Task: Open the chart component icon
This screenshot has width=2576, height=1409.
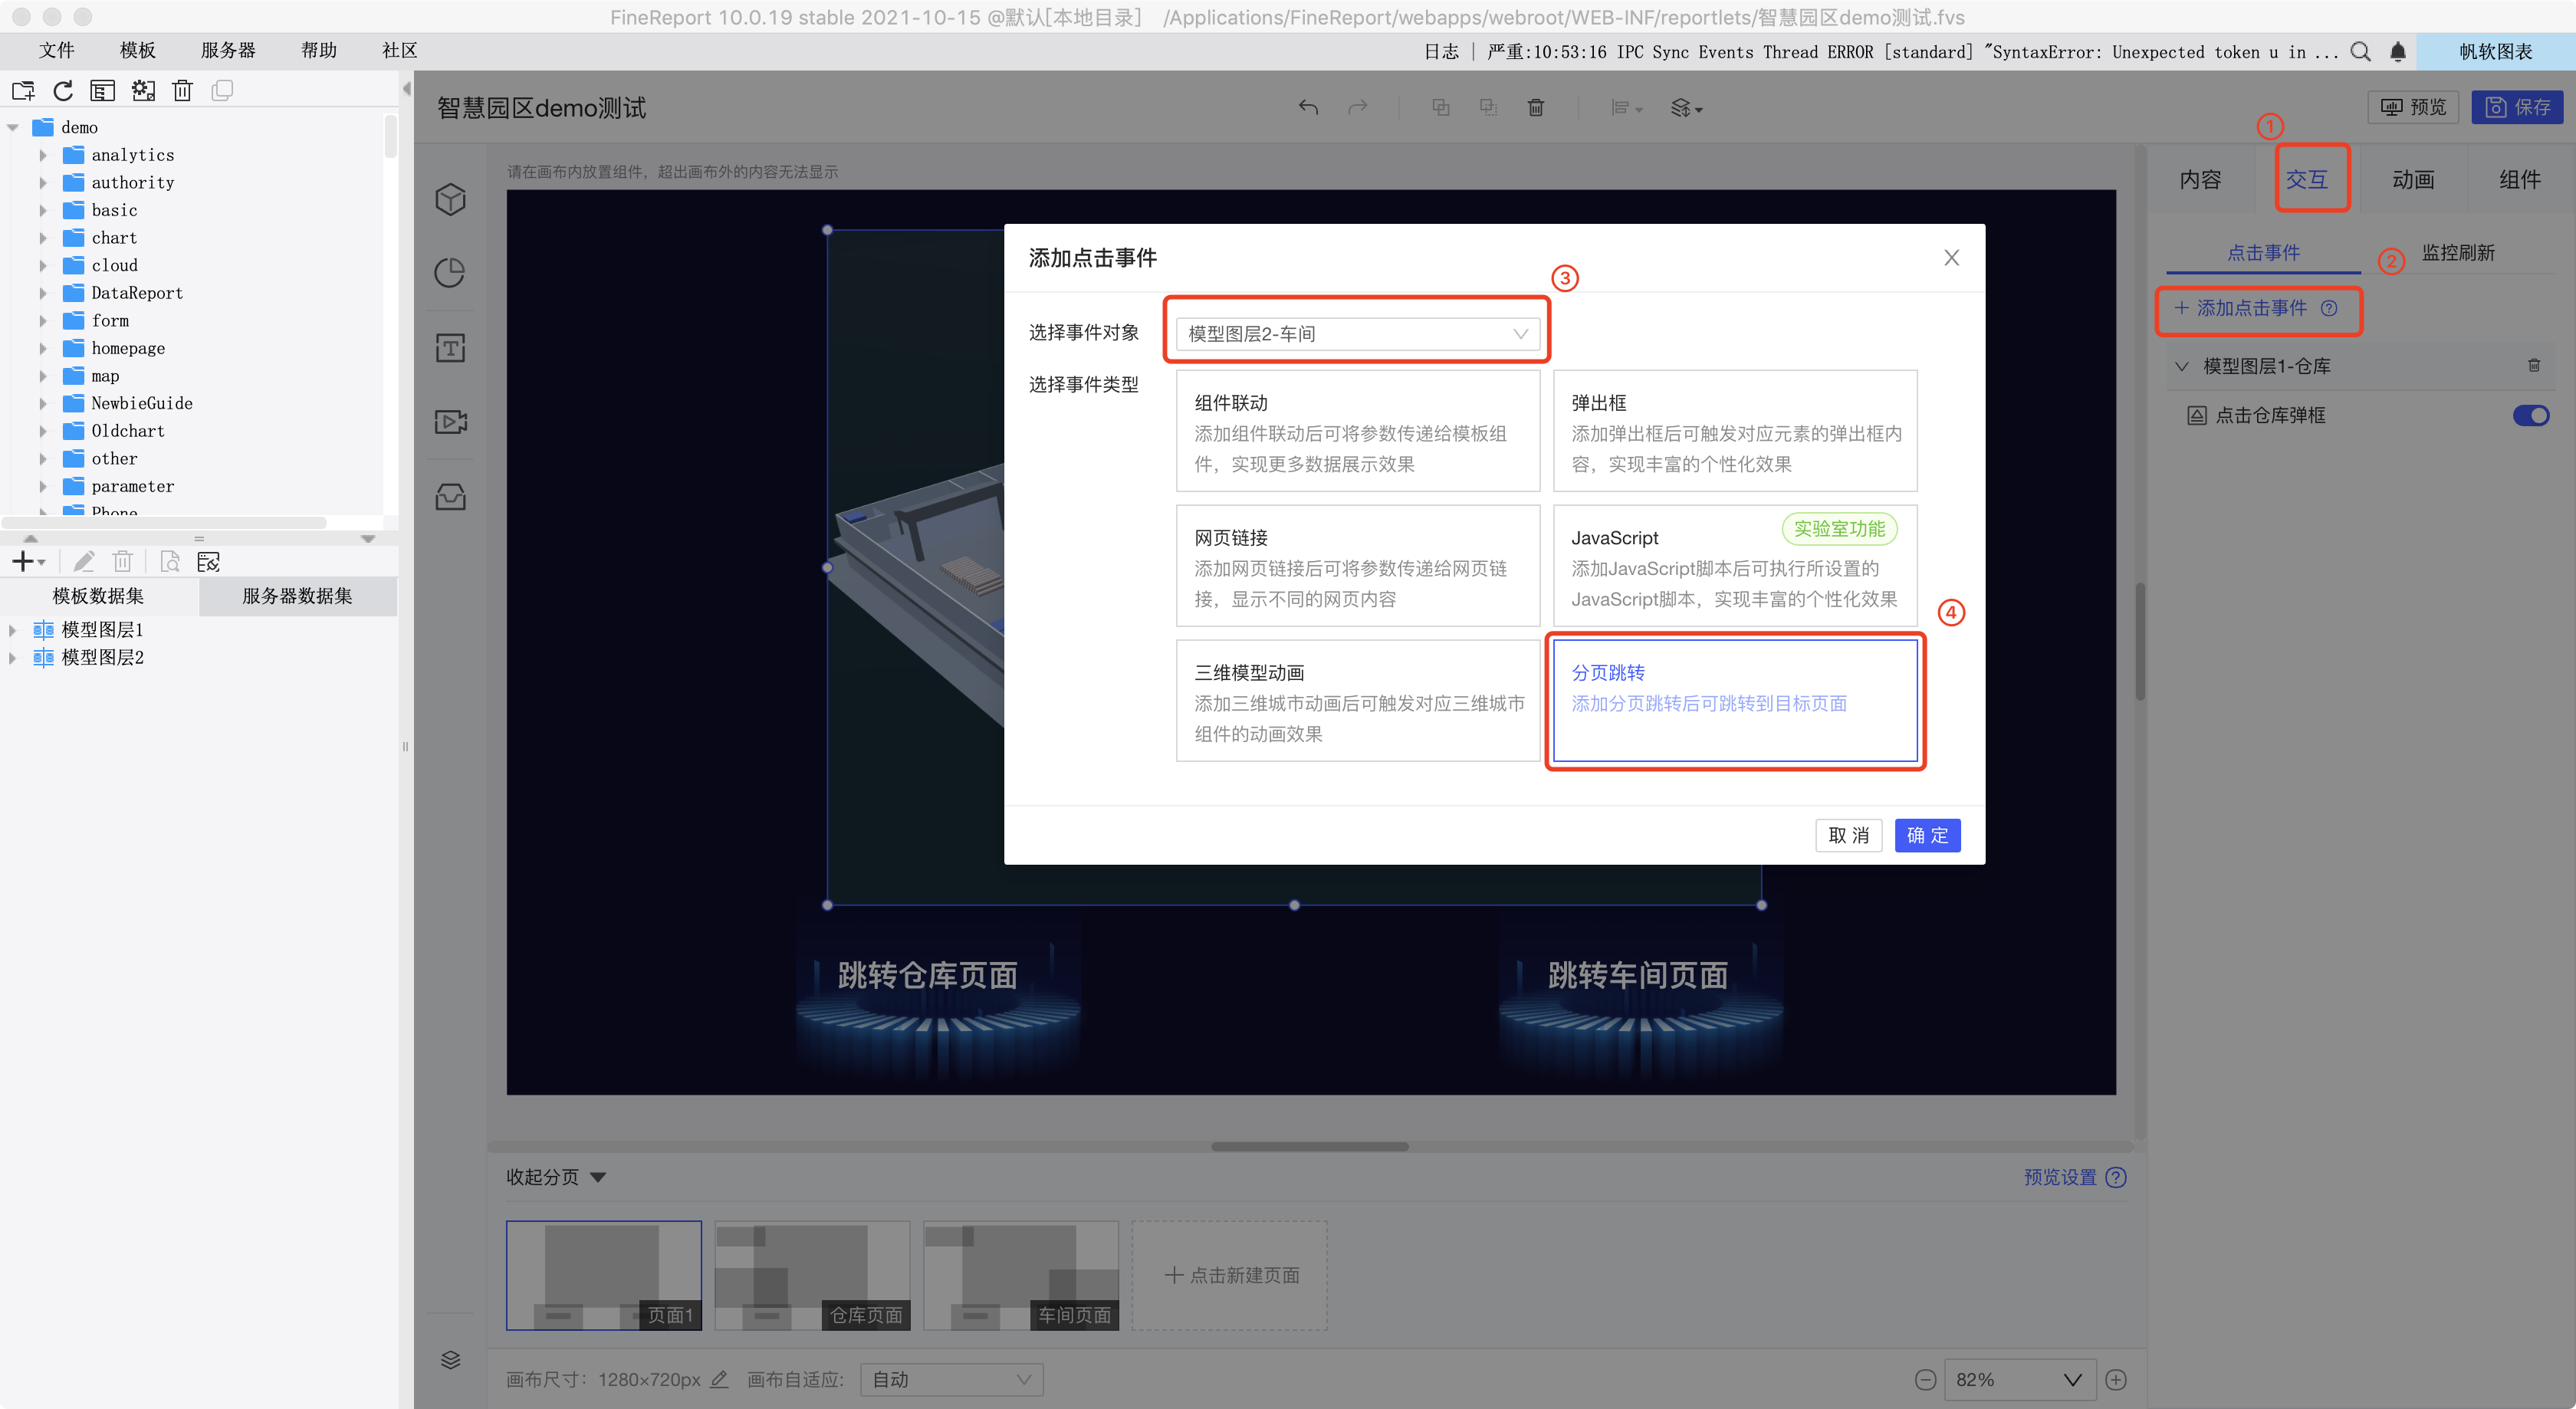Action: coord(450,273)
